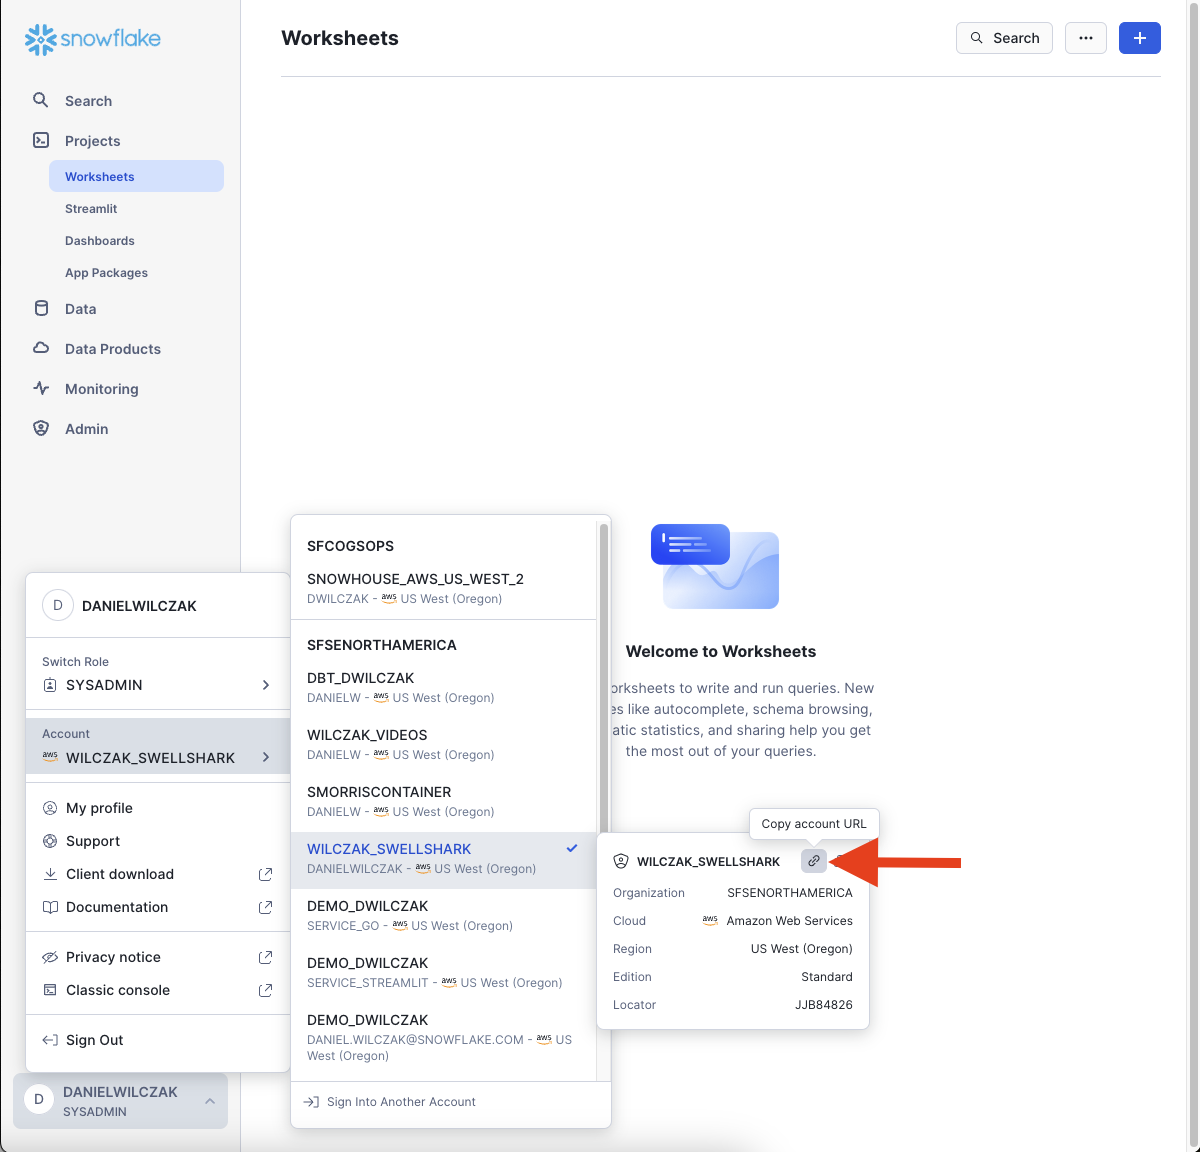This screenshot has height=1152, width=1200.
Task: Click the Projects label in sidebar
Action: point(93,141)
